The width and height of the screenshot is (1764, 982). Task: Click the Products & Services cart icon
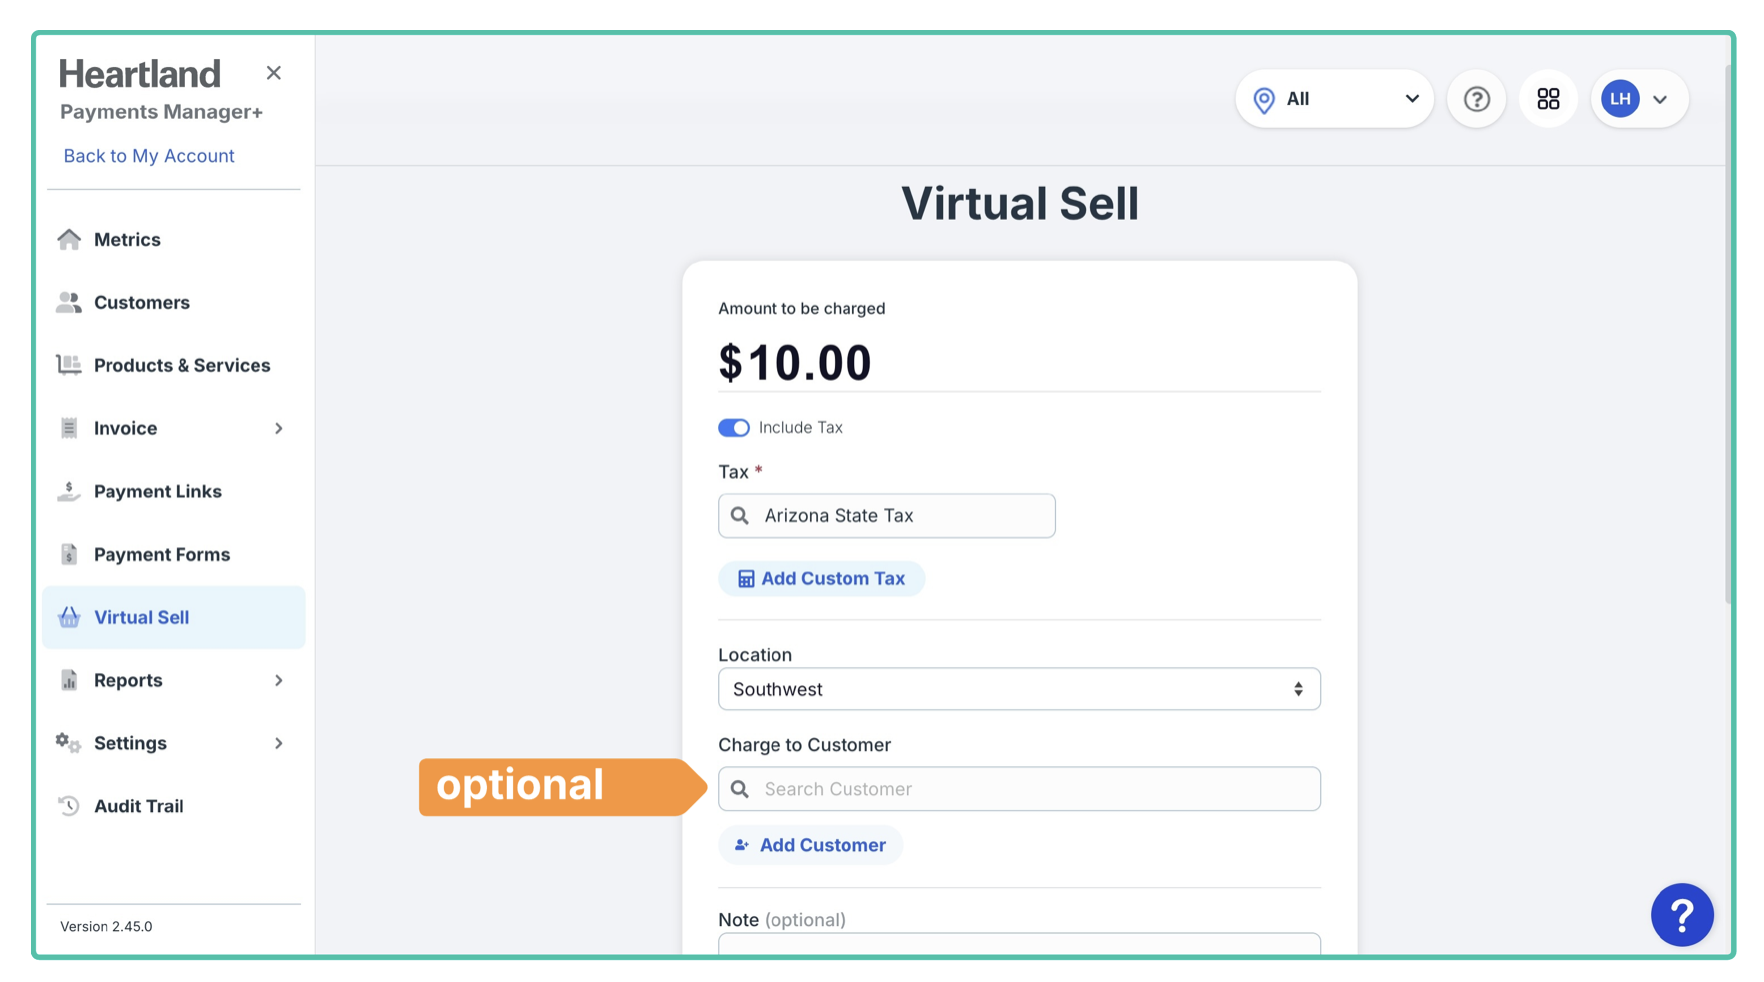pos(69,365)
